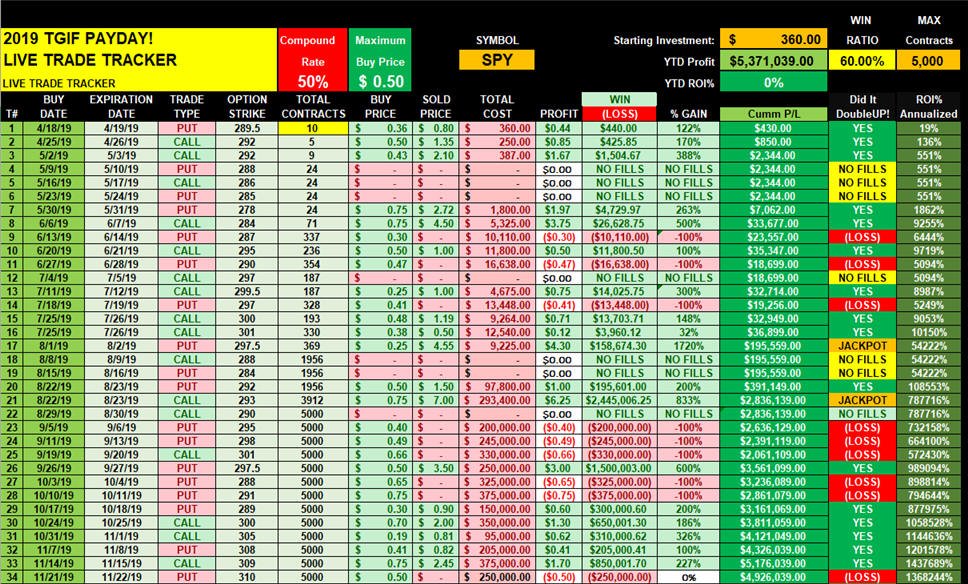The width and height of the screenshot is (968, 584).
Task: Select buy date 11/21/19 cell
Action: 54,577
